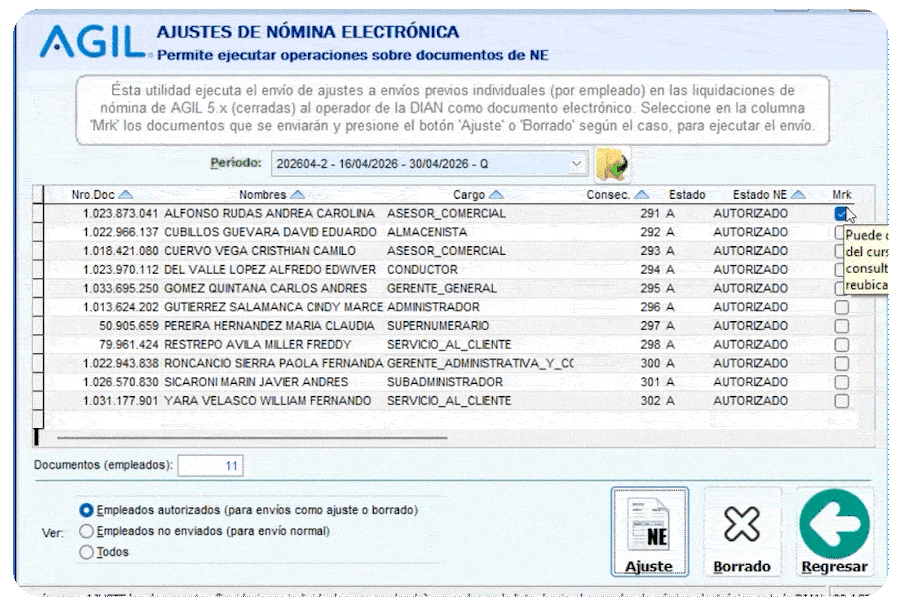Check Mrk for GUTIERREZ SALAMANCA CINDY

841,307
